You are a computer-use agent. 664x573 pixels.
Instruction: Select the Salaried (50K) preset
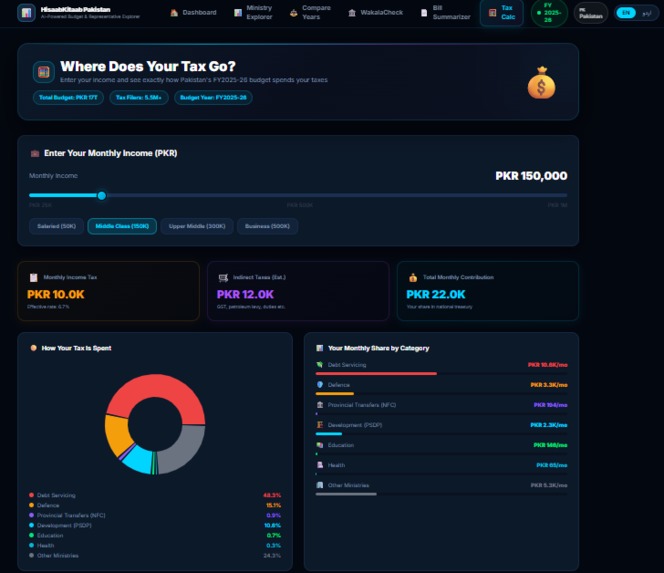point(56,226)
